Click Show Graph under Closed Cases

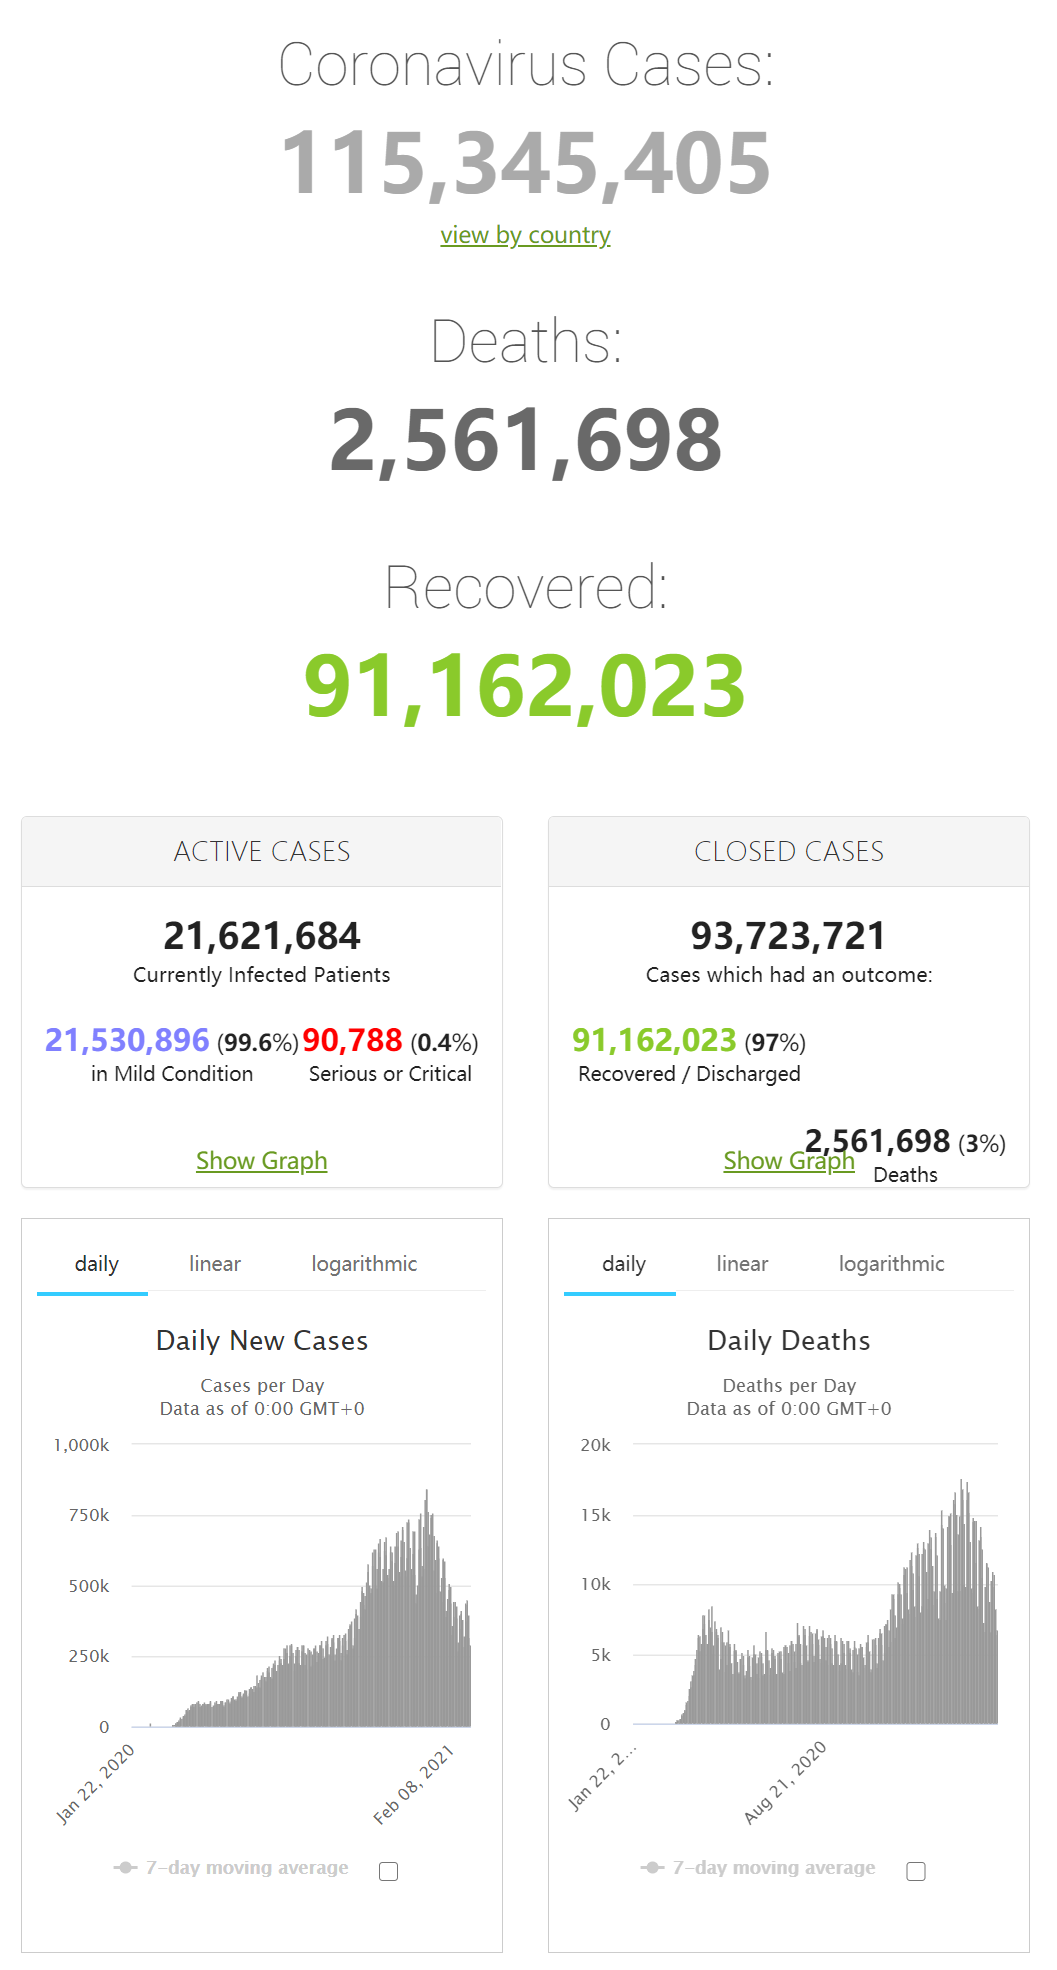[x=789, y=1161]
